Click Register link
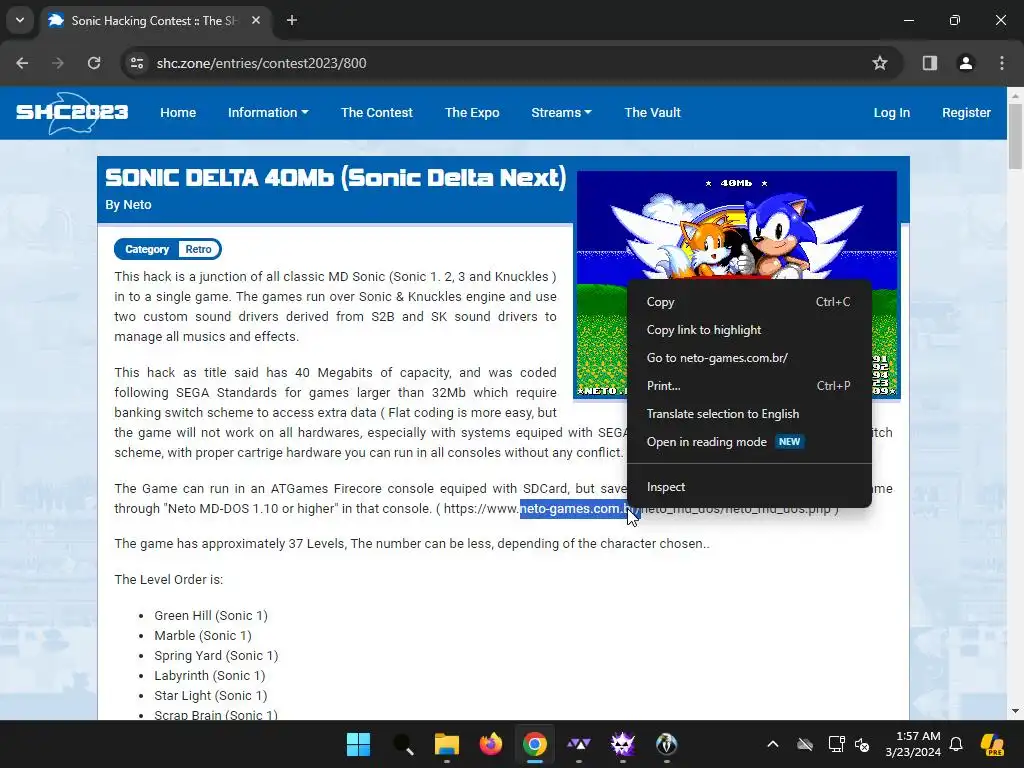 (966, 112)
